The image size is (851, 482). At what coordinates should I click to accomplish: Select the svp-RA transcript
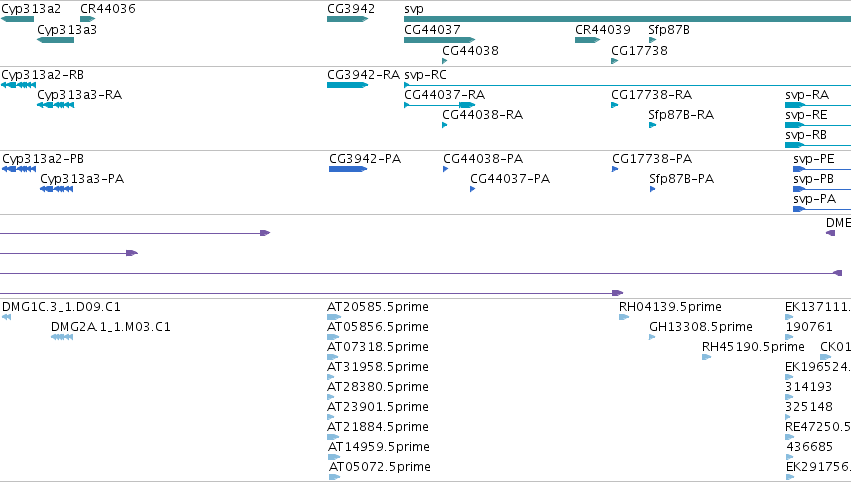pyautogui.click(x=818, y=105)
